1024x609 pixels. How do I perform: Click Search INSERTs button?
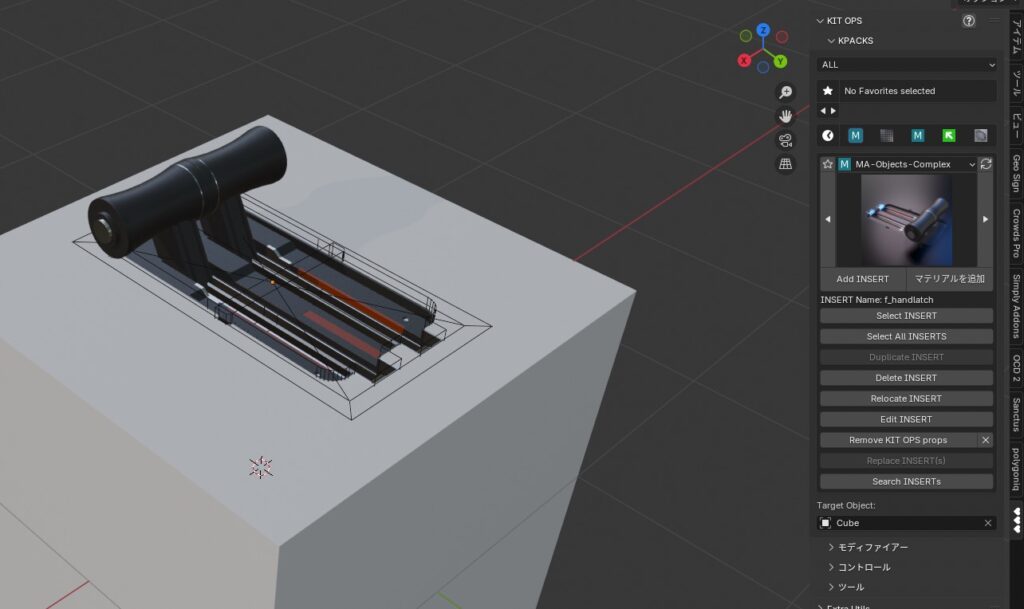click(906, 482)
